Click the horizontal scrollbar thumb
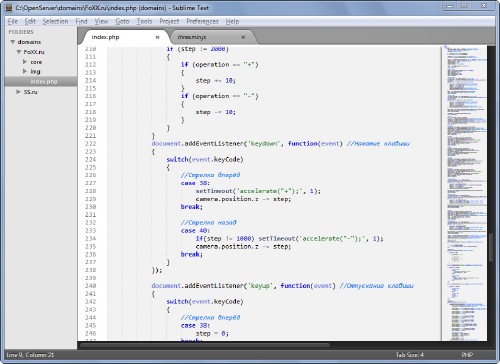 pyautogui.click(x=204, y=345)
